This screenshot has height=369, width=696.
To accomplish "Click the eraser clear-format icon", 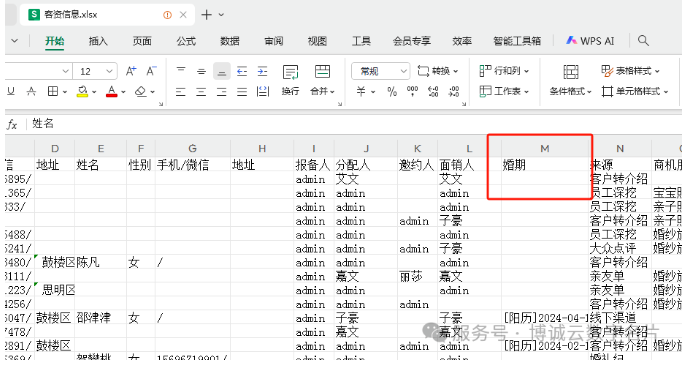I will 141,91.
